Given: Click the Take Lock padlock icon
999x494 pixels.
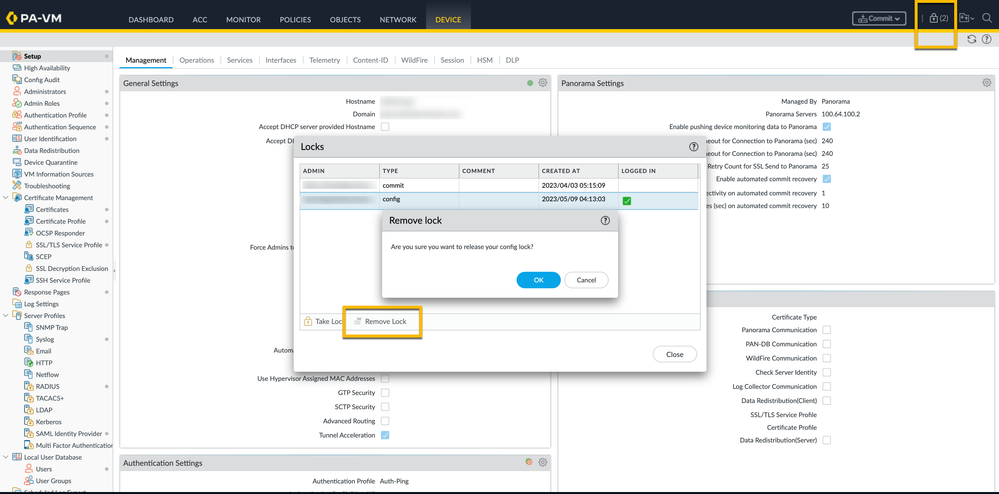Looking at the screenshot, I should click(308, 321).
